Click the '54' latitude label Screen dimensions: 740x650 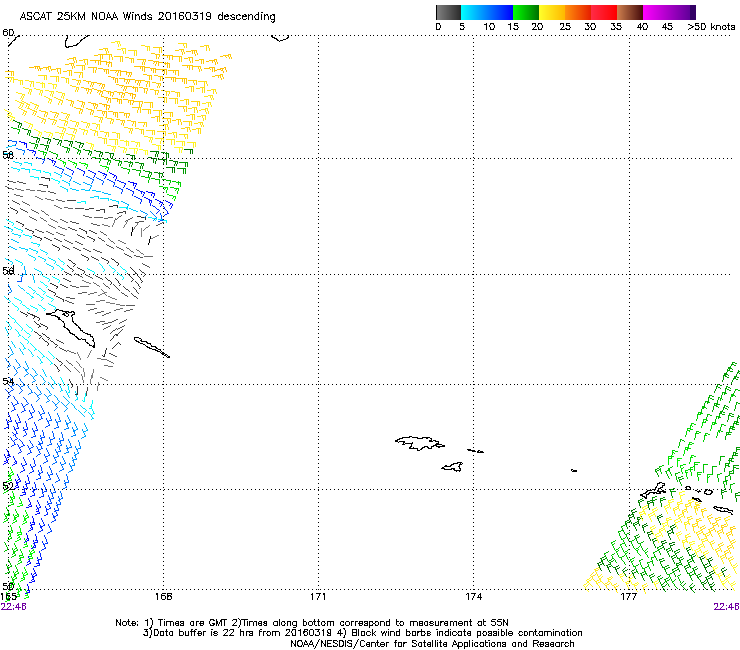click(x=8, y=381)
